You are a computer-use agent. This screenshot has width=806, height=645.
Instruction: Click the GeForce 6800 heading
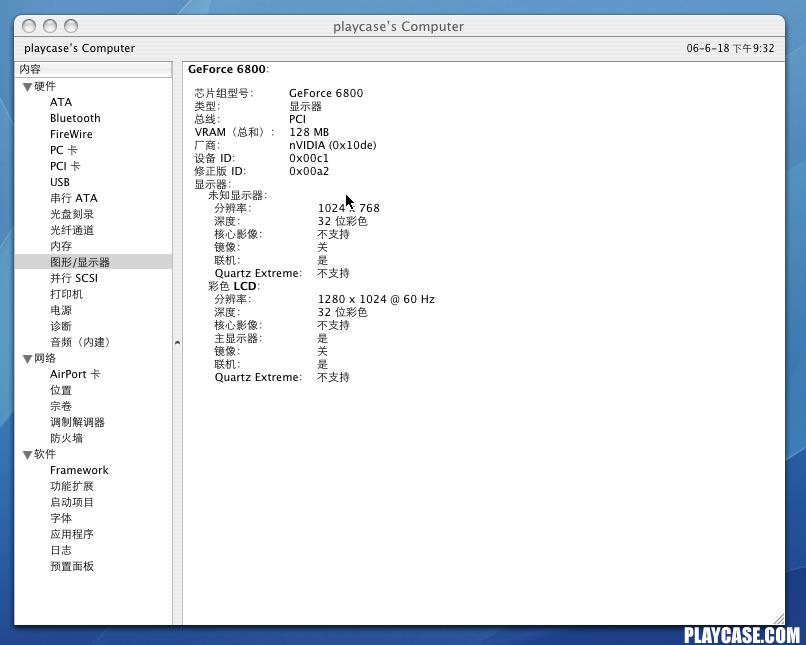[228, 69]
